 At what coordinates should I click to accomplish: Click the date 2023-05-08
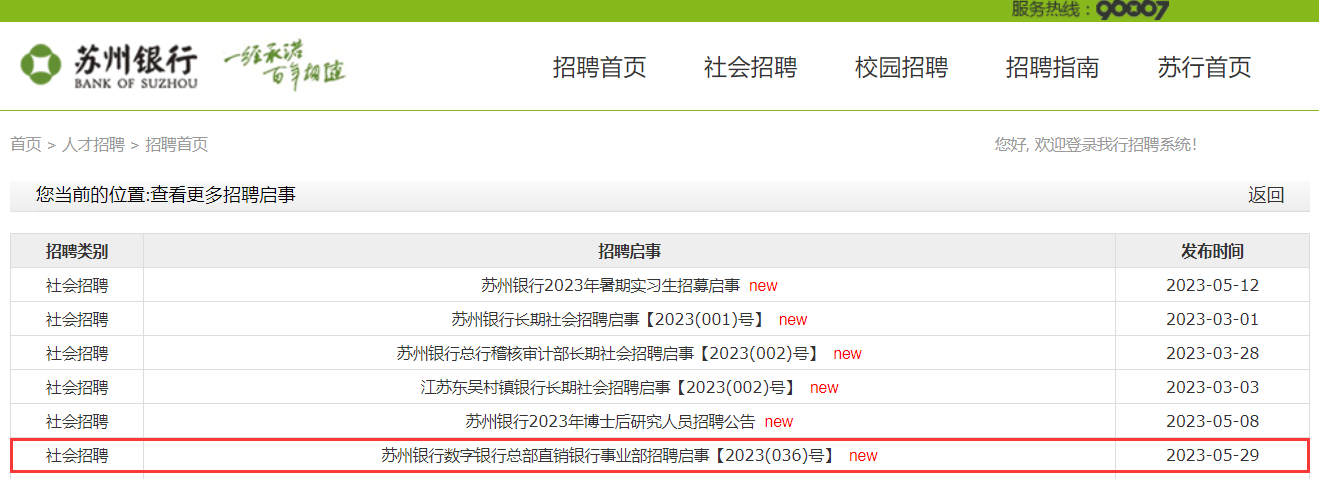pyautogui.click(x=1212, y=421)
